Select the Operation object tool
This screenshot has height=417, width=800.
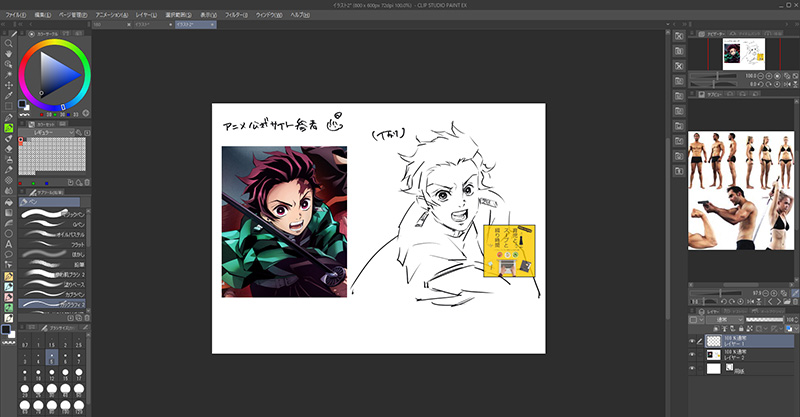click(x=9, y=65)
